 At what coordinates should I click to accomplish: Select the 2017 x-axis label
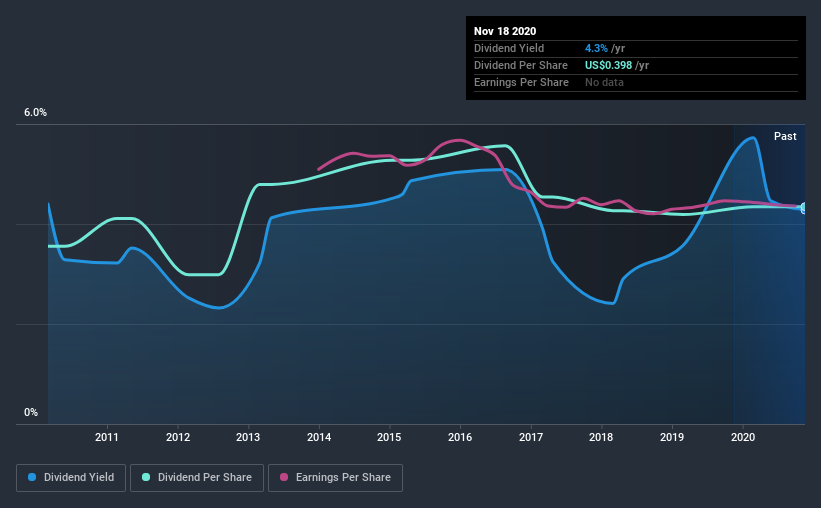(x=531, y=437)
